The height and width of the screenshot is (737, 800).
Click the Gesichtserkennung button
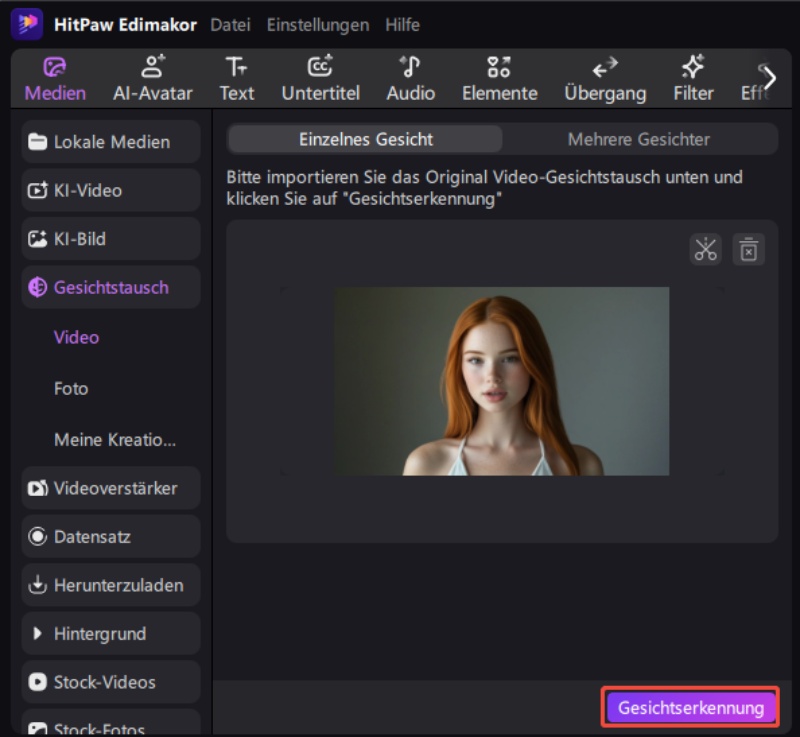point(691,707)
